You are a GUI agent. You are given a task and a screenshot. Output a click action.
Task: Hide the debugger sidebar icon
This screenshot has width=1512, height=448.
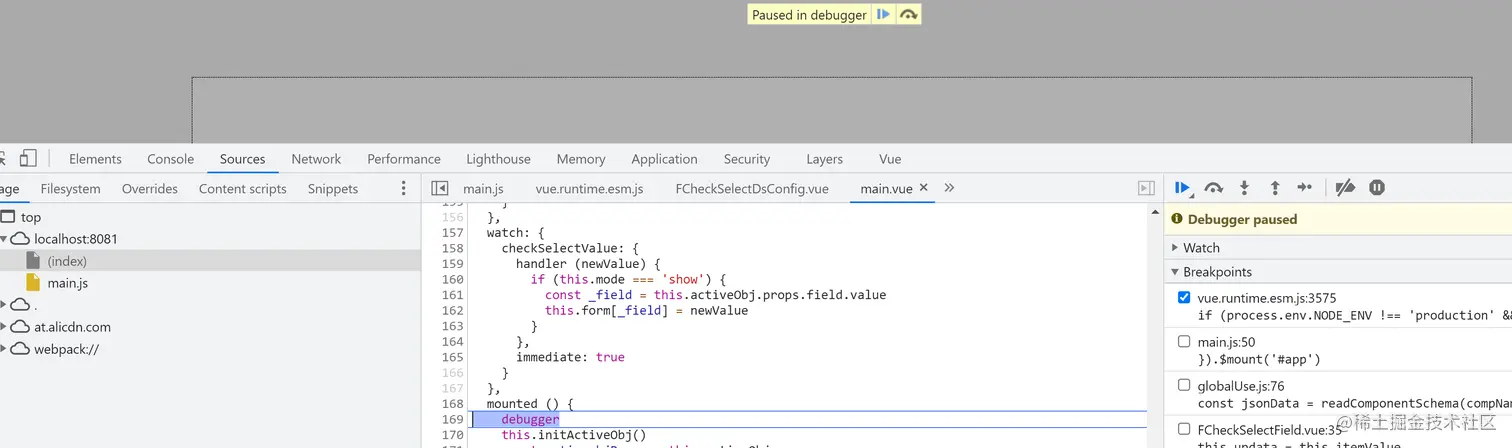(x=1146, y=188)
